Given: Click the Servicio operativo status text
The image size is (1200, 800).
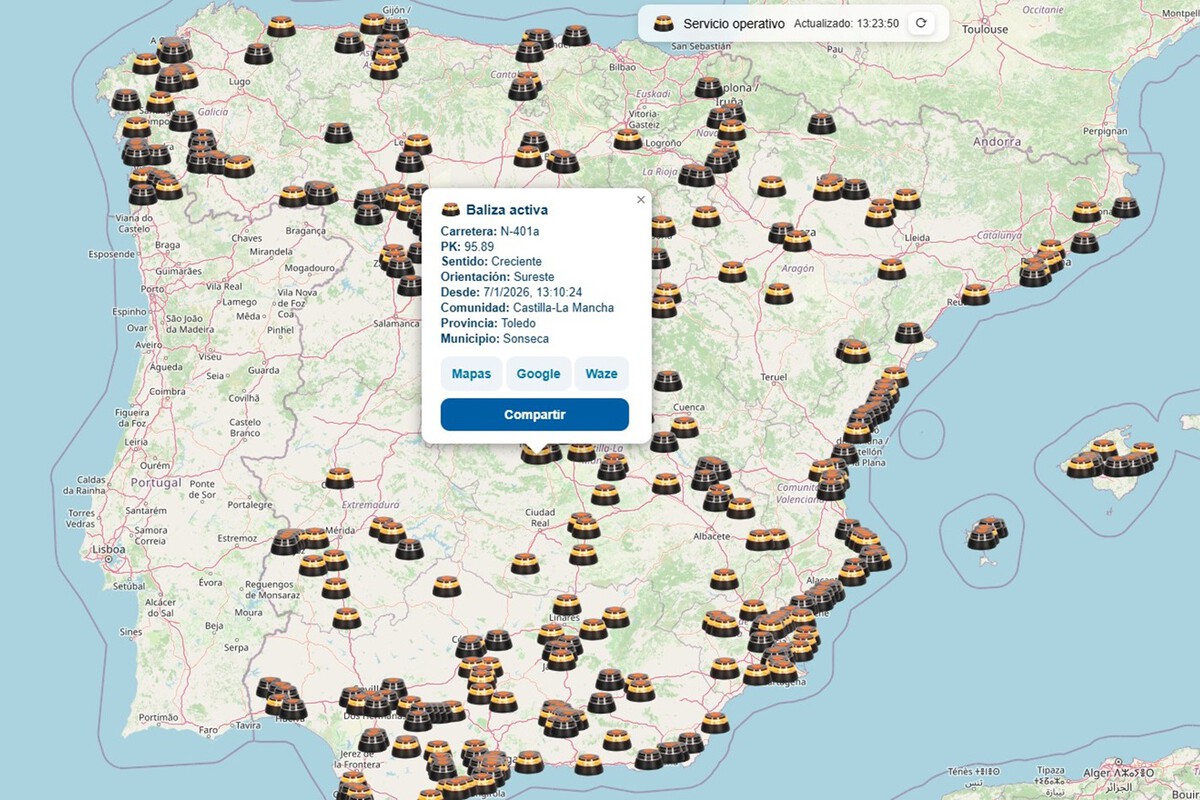Looking at the screenshot, I should click(734, 23).
